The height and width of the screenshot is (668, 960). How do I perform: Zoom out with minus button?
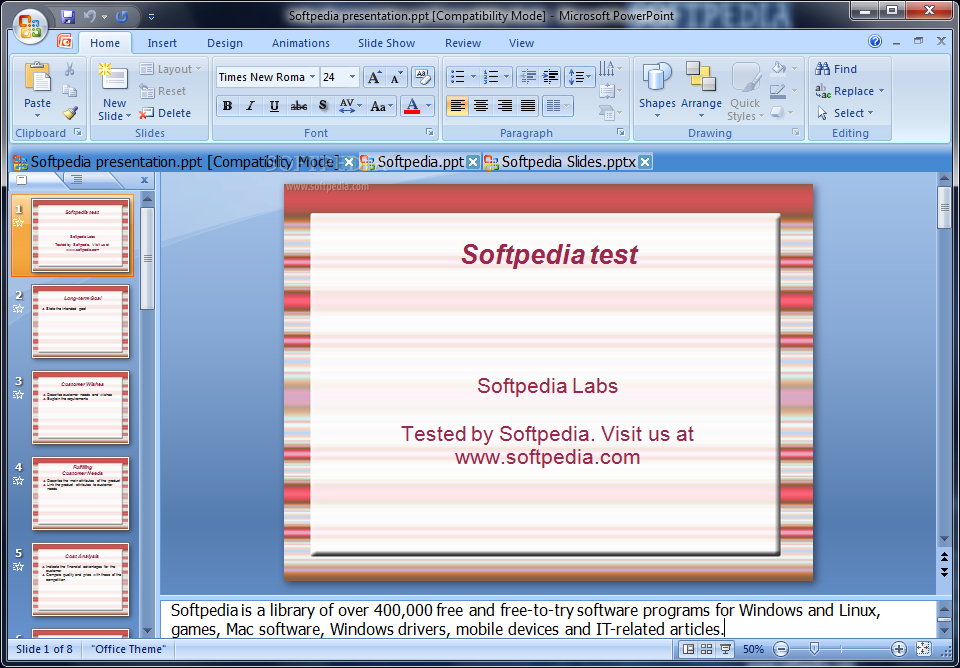[x=781, y=649]
